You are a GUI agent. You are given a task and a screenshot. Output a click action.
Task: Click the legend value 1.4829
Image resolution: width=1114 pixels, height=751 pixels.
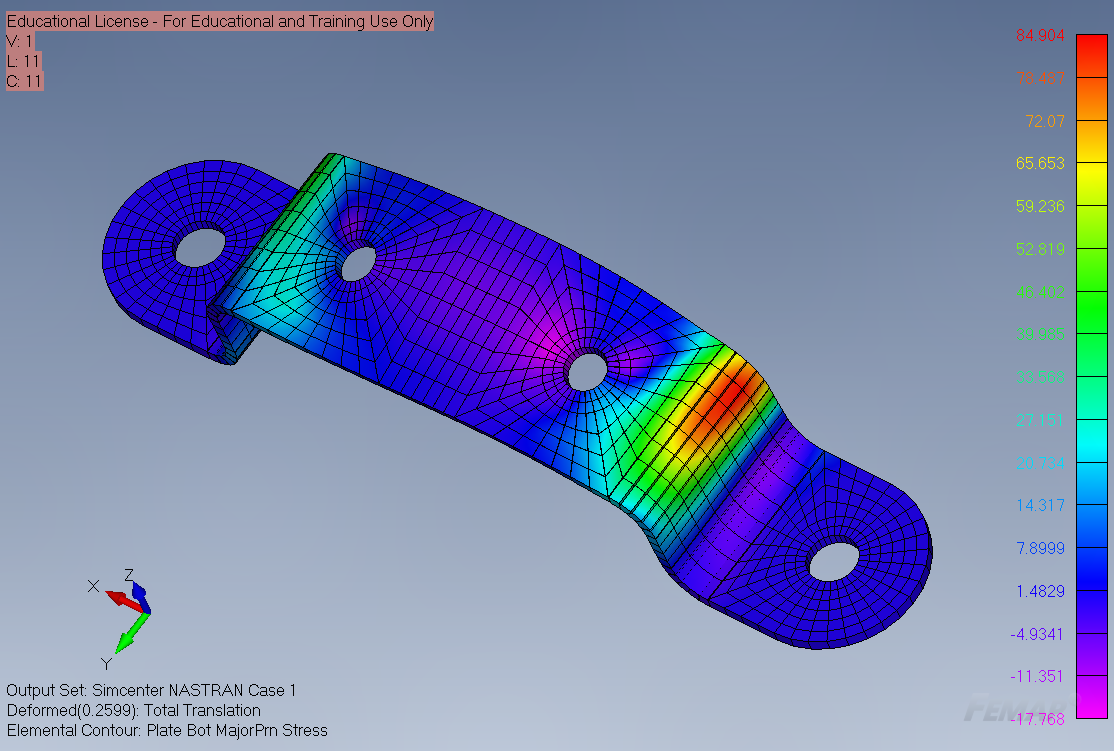1040,591
